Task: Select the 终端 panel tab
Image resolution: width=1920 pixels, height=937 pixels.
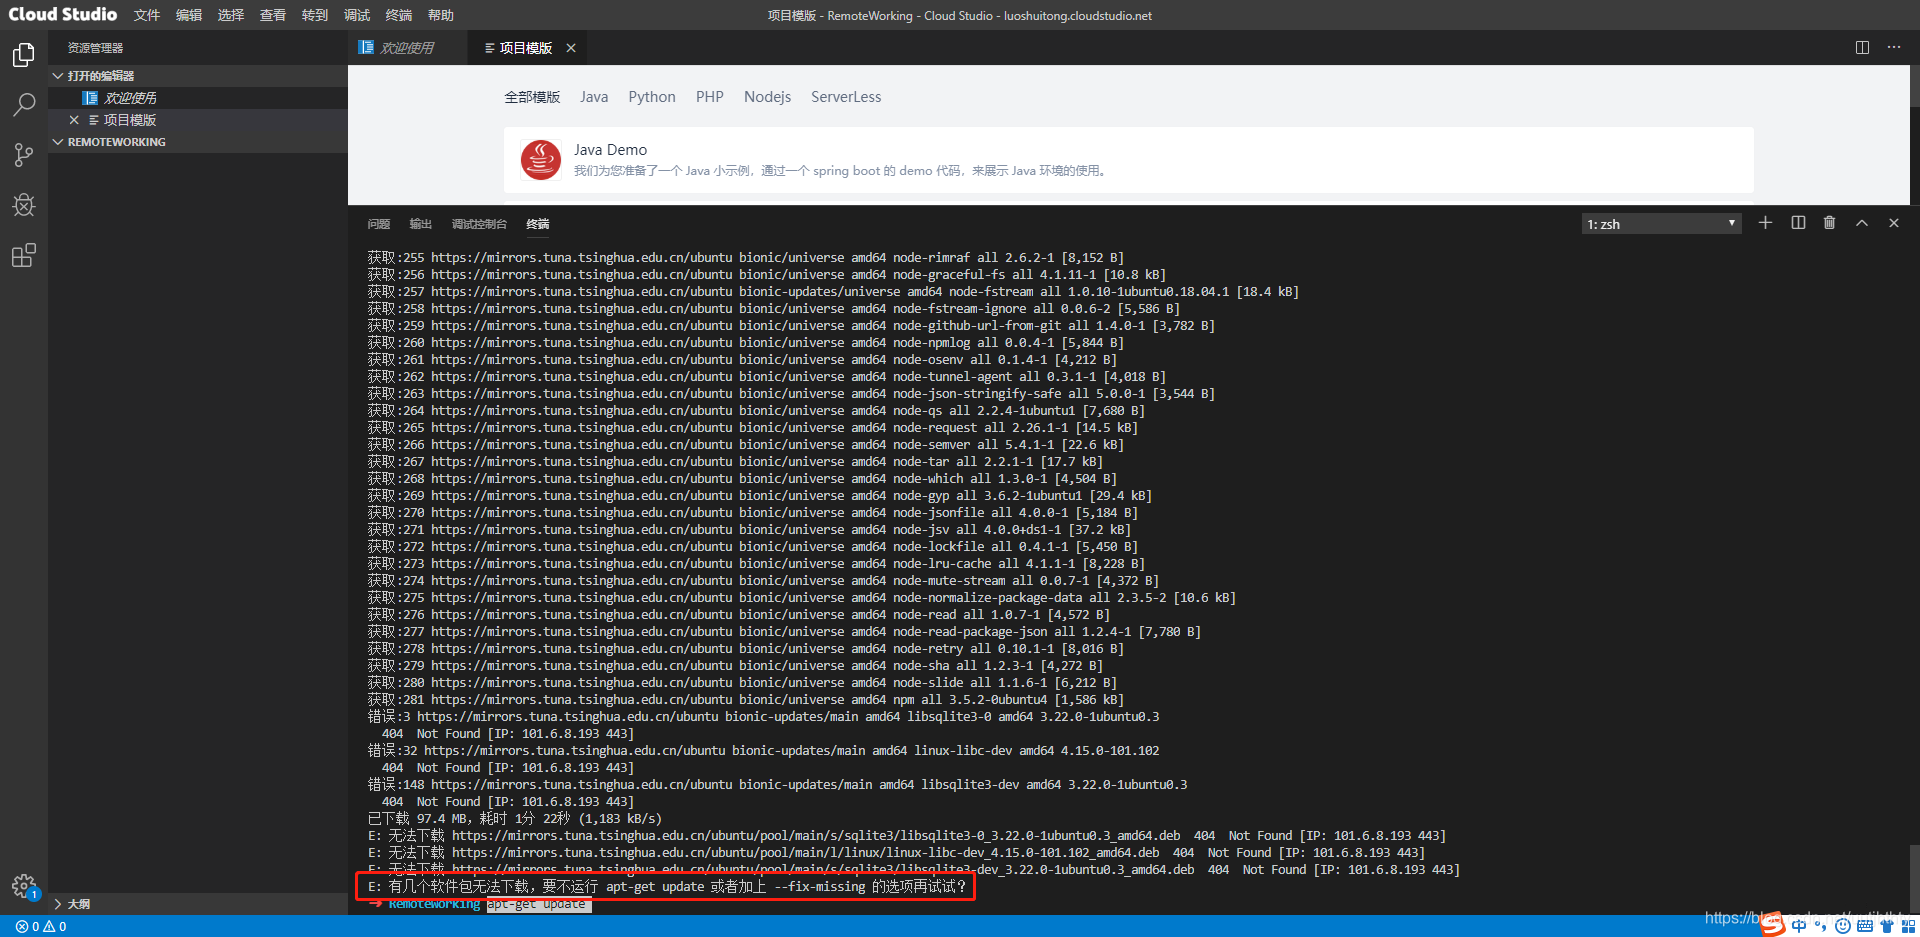Action: tap(538, 224)
